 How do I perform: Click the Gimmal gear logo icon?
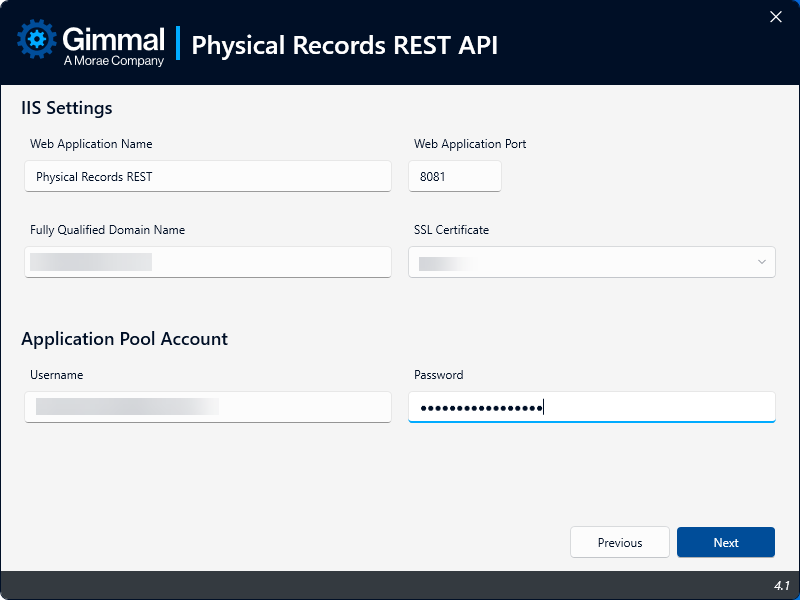pos(38,40)
